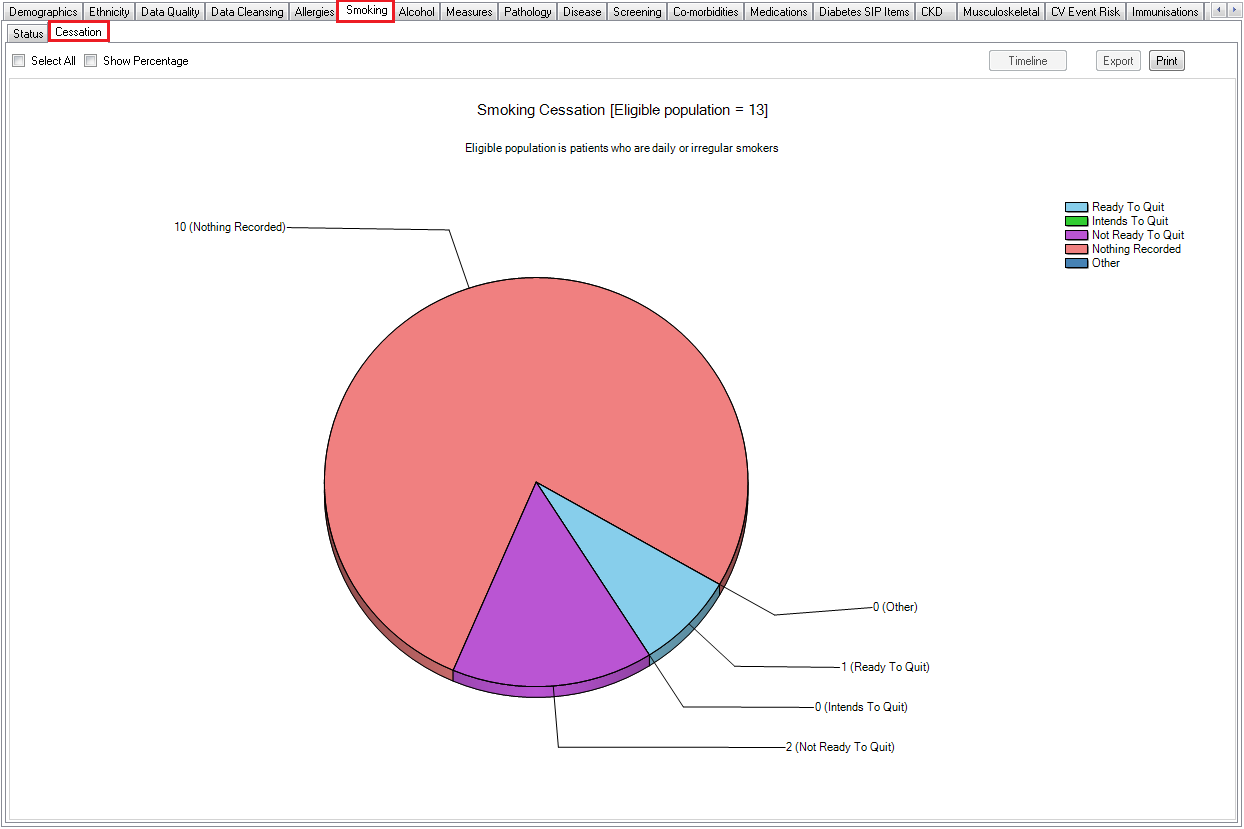Click the Not Ready To Quit legend swatch
Screen dimensions: 1244x829
coord(1076,235)
